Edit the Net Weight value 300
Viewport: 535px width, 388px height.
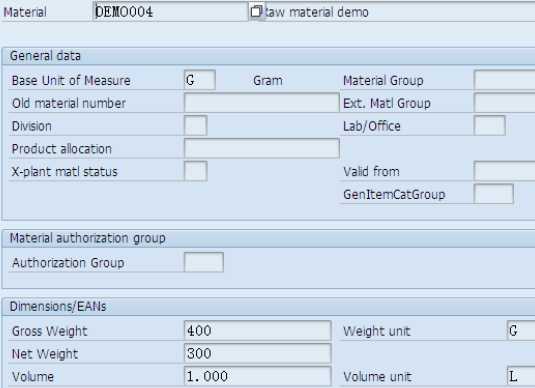258,353
